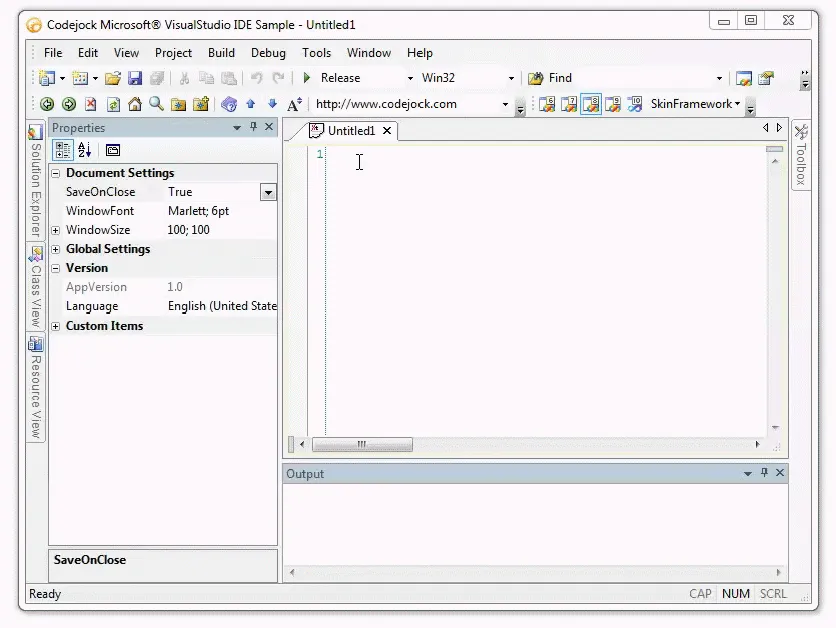Screen dimensions: 836x628
Task: Click the Paste clipboard icon
Action: [x=229, y=78]
